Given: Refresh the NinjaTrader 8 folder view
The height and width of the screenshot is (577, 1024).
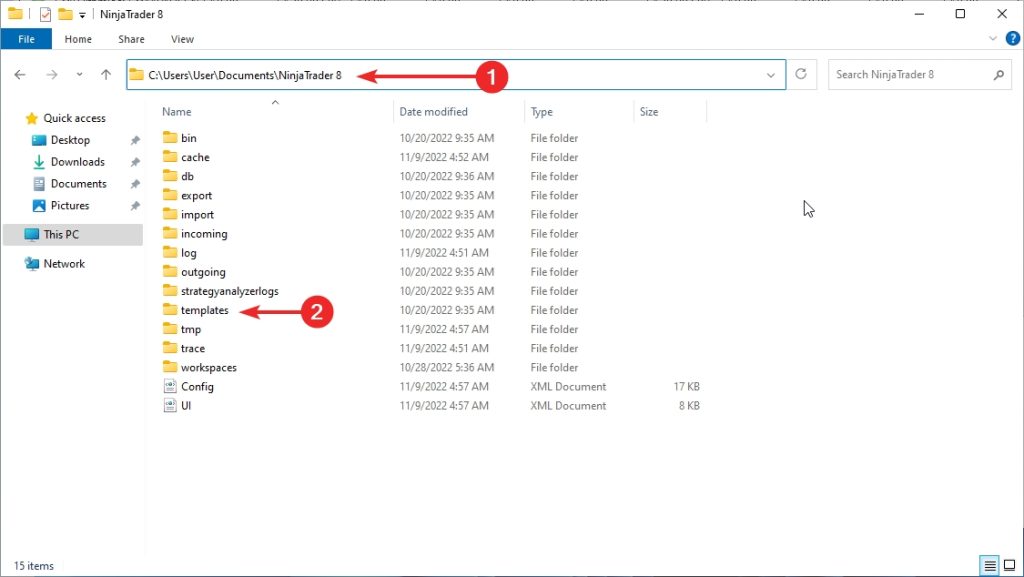Looking at the screenshot, I should [x=801, y=75].
